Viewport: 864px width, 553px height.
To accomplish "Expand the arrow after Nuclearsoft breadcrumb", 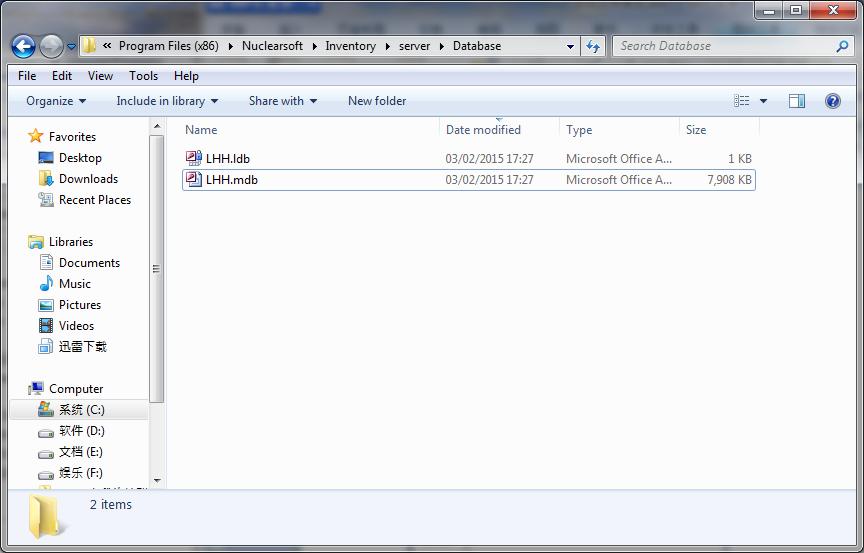I will [x=314, y=47].
